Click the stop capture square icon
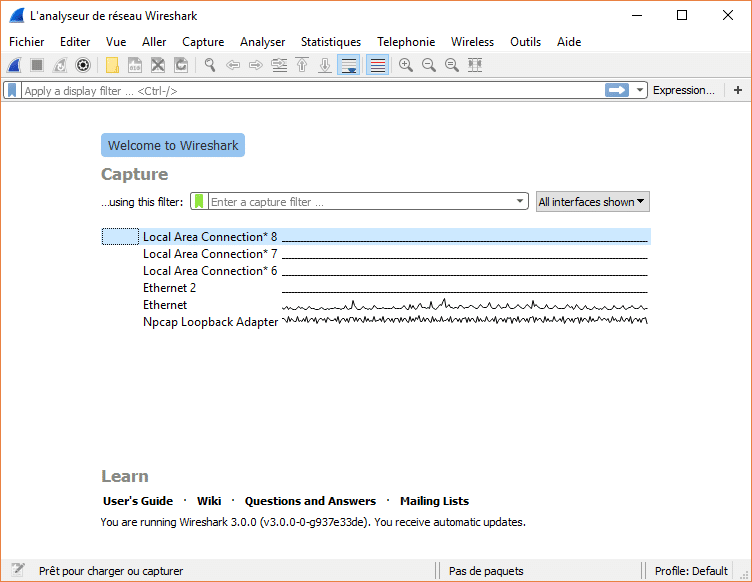Viewport: 752px width, 582px height. [x=37, y=65]
